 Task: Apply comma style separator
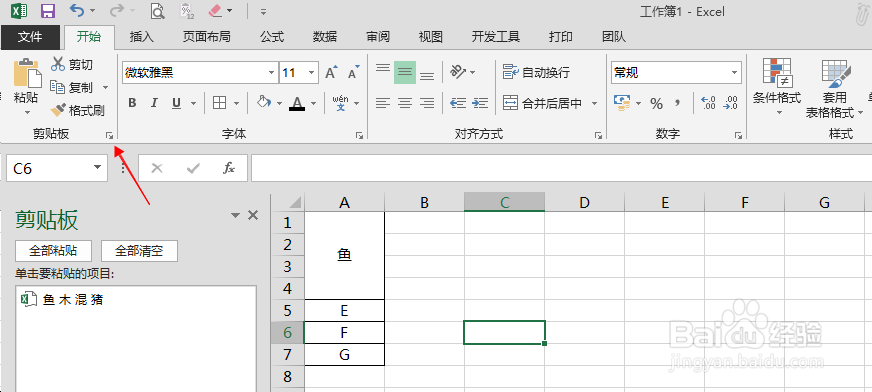(677, 103)
